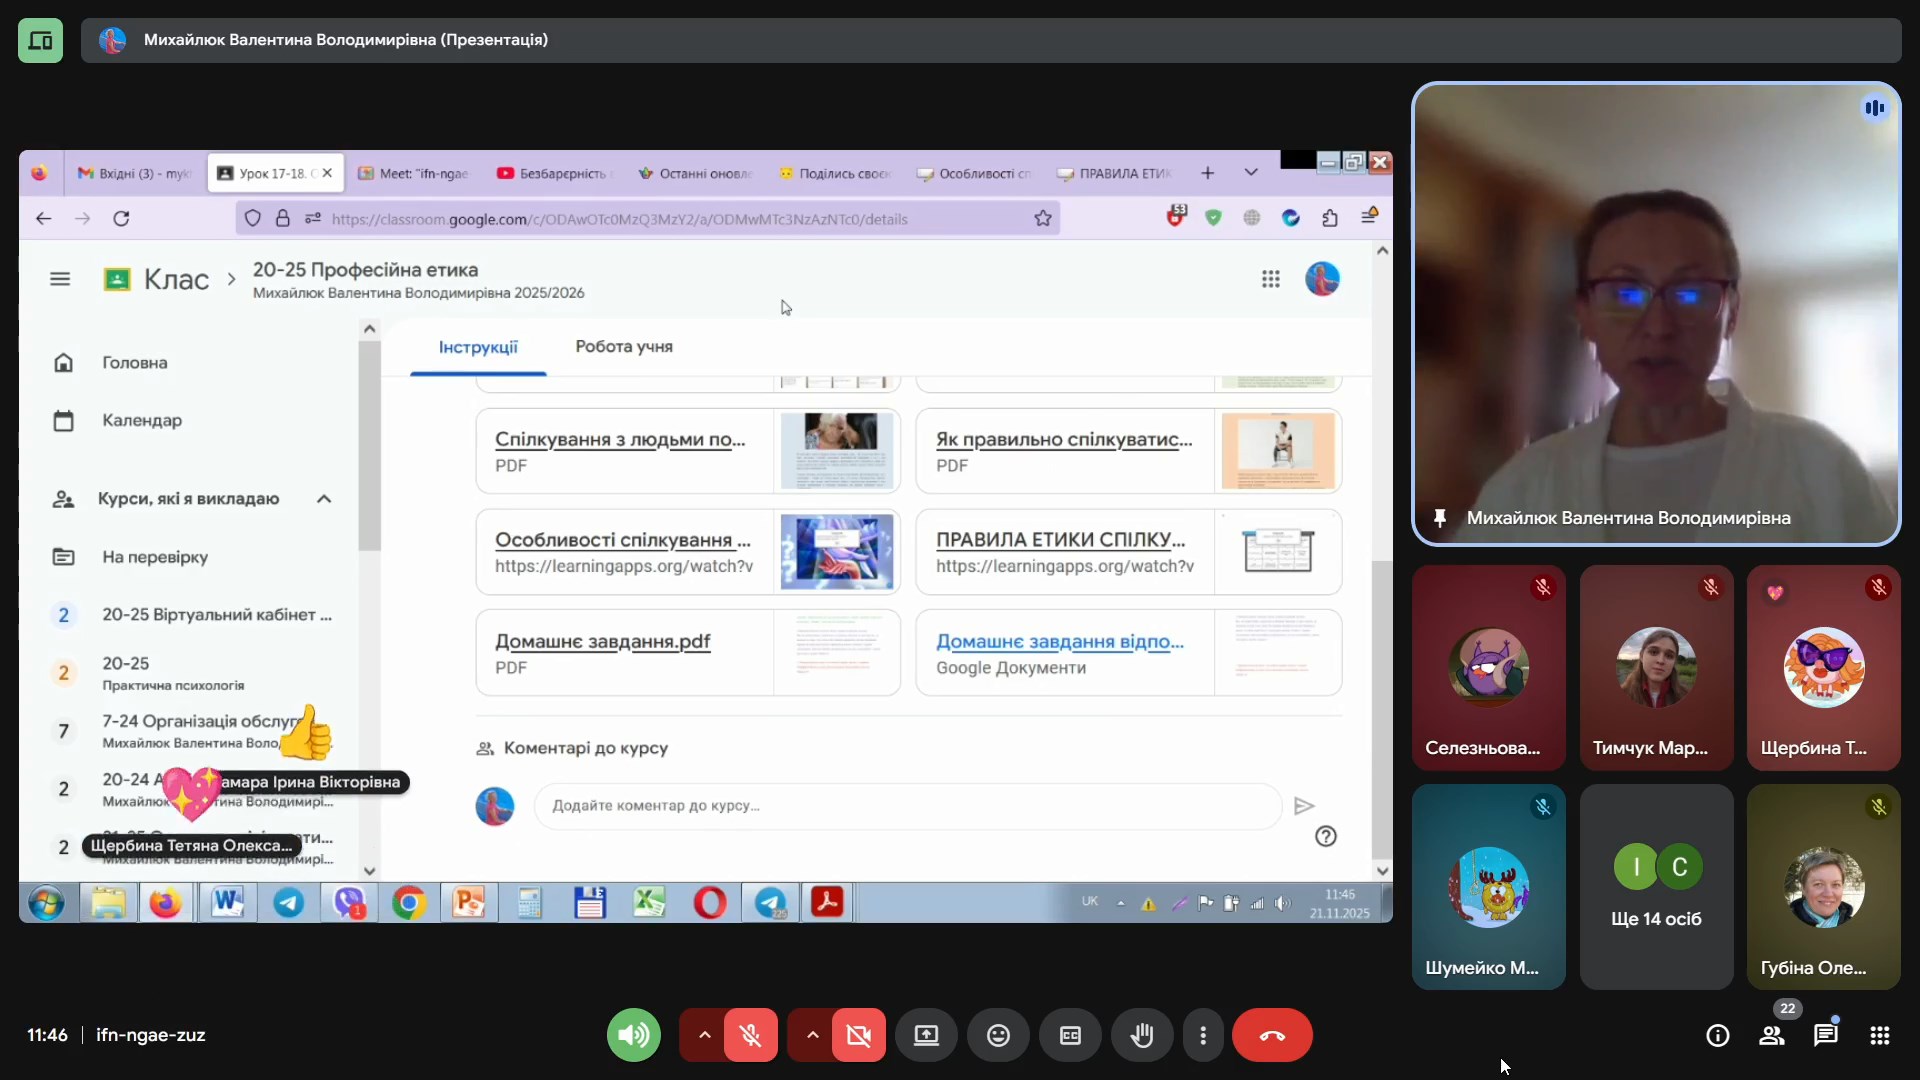
Task: Click the green audio output button
Action: 634,1035
